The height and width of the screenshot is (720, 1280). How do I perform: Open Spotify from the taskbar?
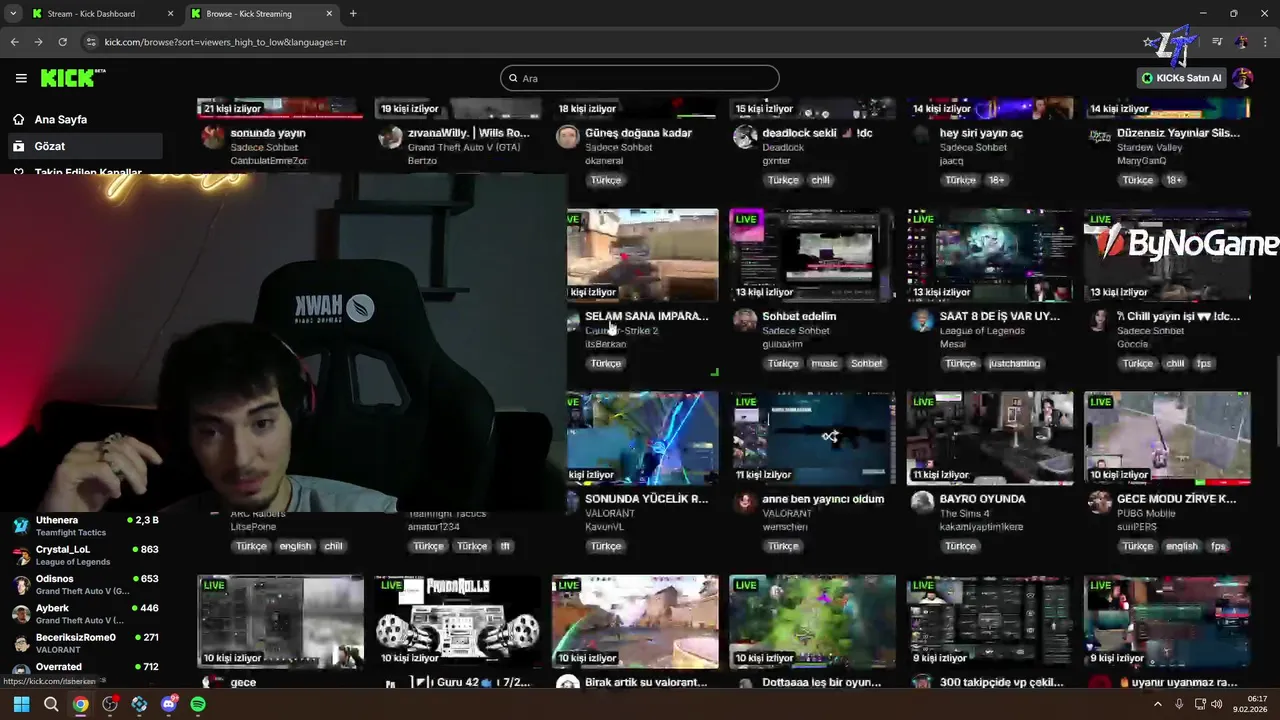click(198, 704)
